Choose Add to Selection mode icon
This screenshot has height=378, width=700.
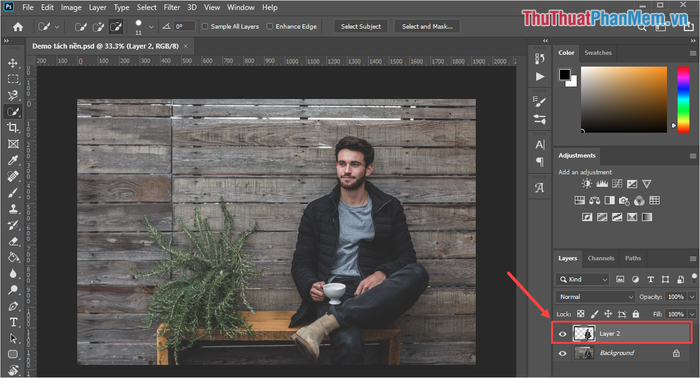tap(98, 27)
